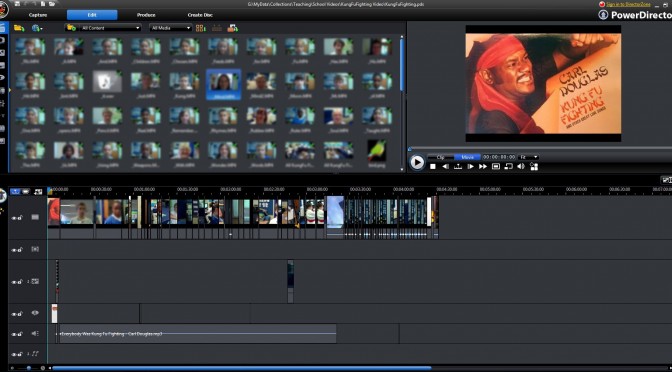This screenshot has width=672, height=372.
Task: Toggle the eye of voice audio track
Action: [14, 334]
